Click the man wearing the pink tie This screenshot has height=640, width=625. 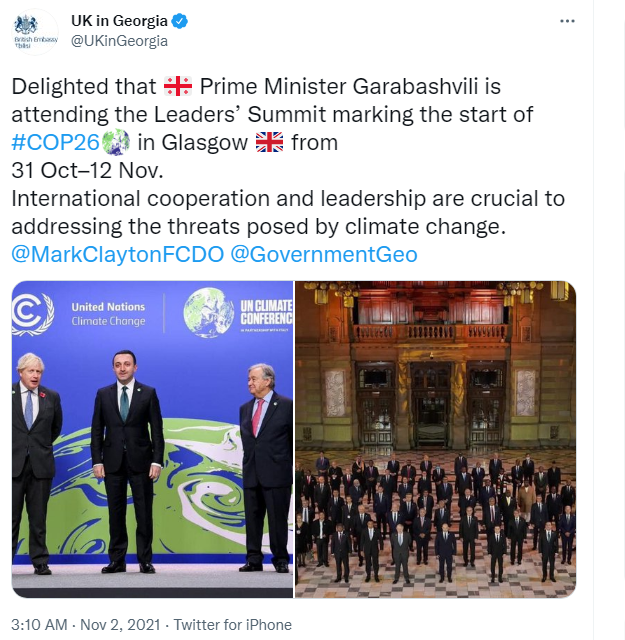pyautogui.click(x=266, y=467)
